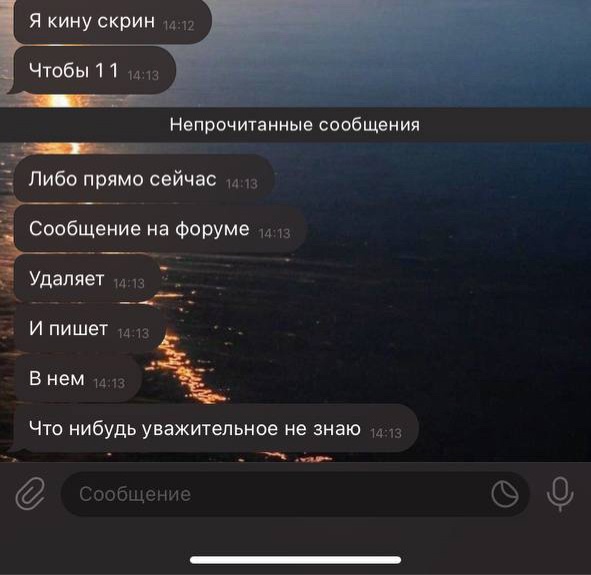
Task: Tap the paperclip attachment icon
Action: tap(31, 493)
